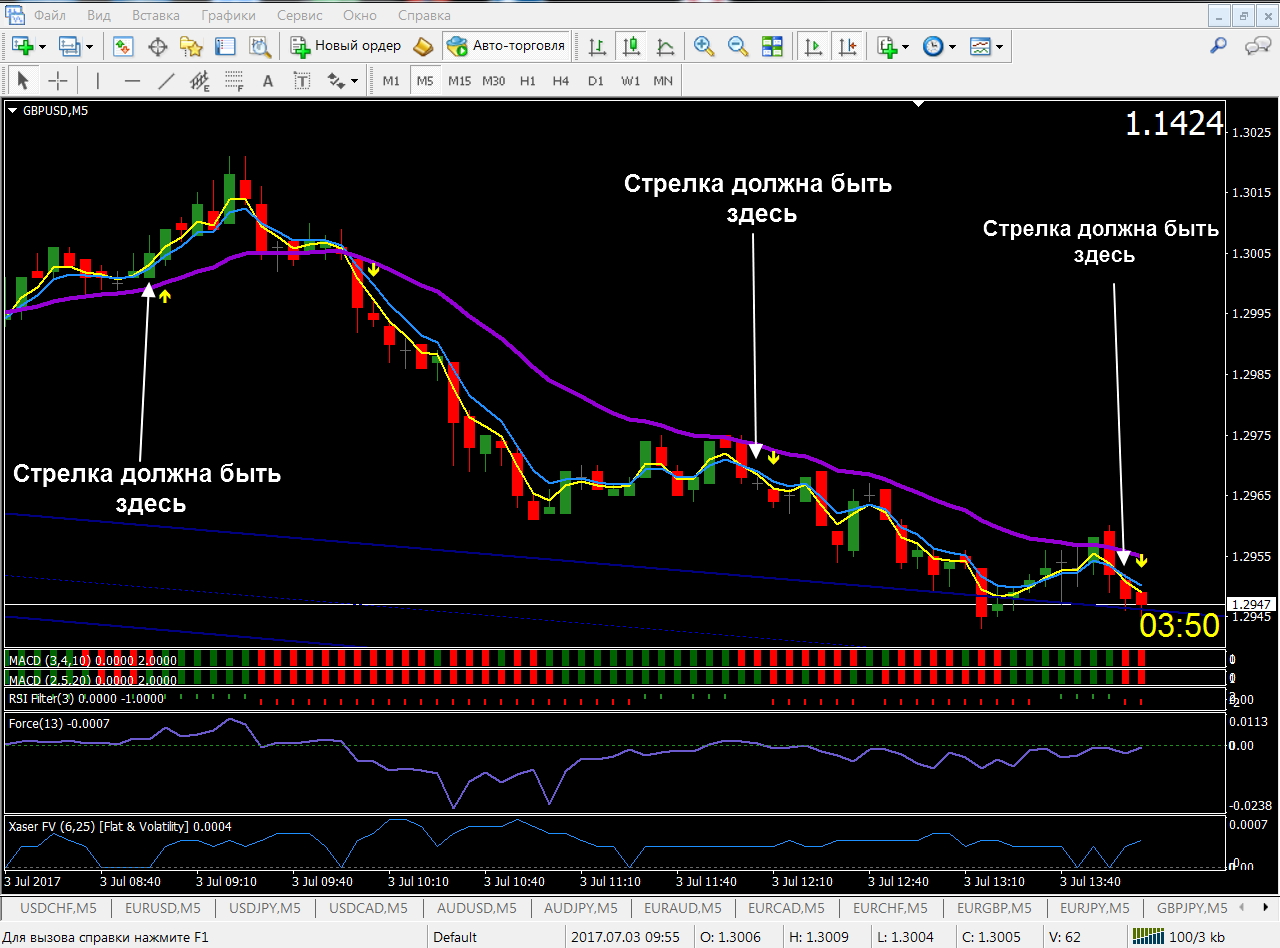This screenshot has width=1280, height=948.
Task: Switch timeframe to M1
Action: pyautogui.click(x=391, y=81)
